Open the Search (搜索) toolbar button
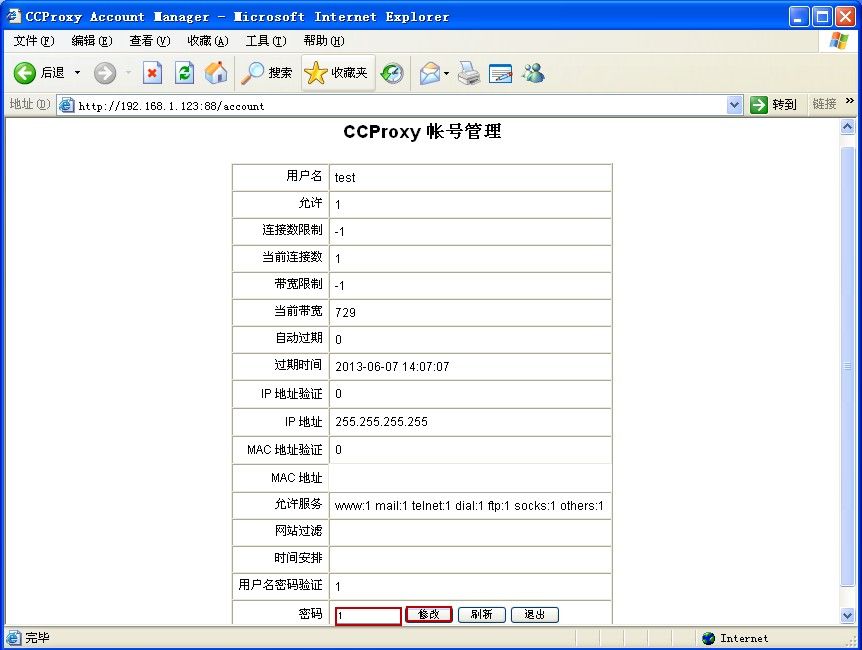 coord(267,73)
